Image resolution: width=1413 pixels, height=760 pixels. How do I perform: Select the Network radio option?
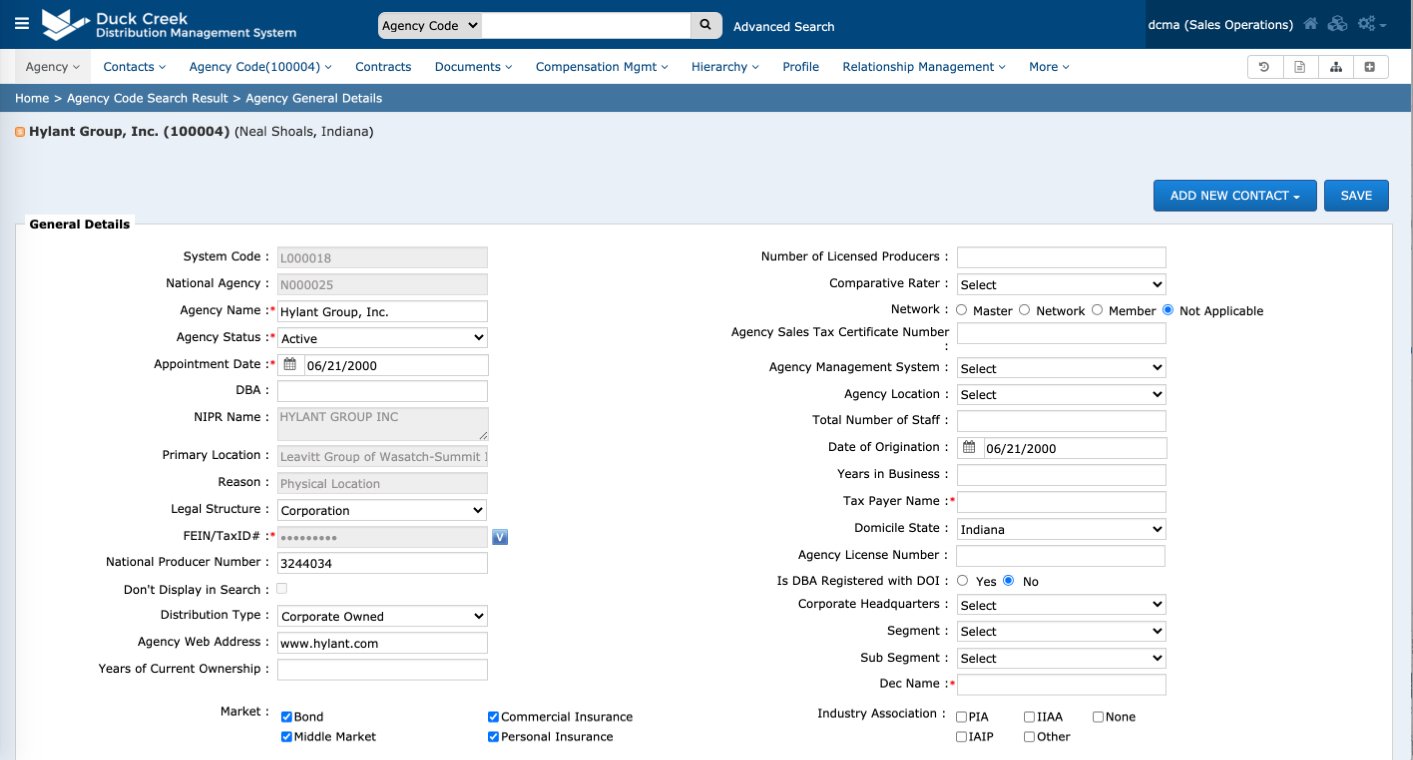pyautogui.click(x=1024, y=310)
